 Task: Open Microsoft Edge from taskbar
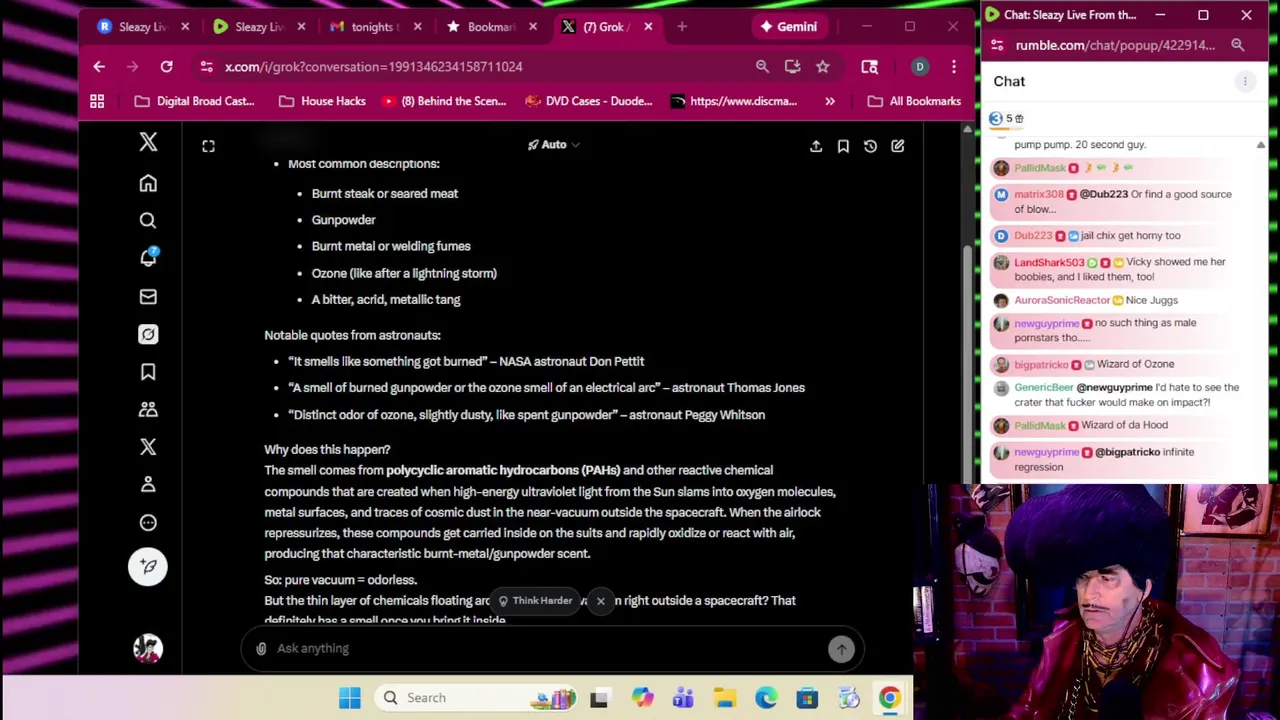tap(766, 698)
